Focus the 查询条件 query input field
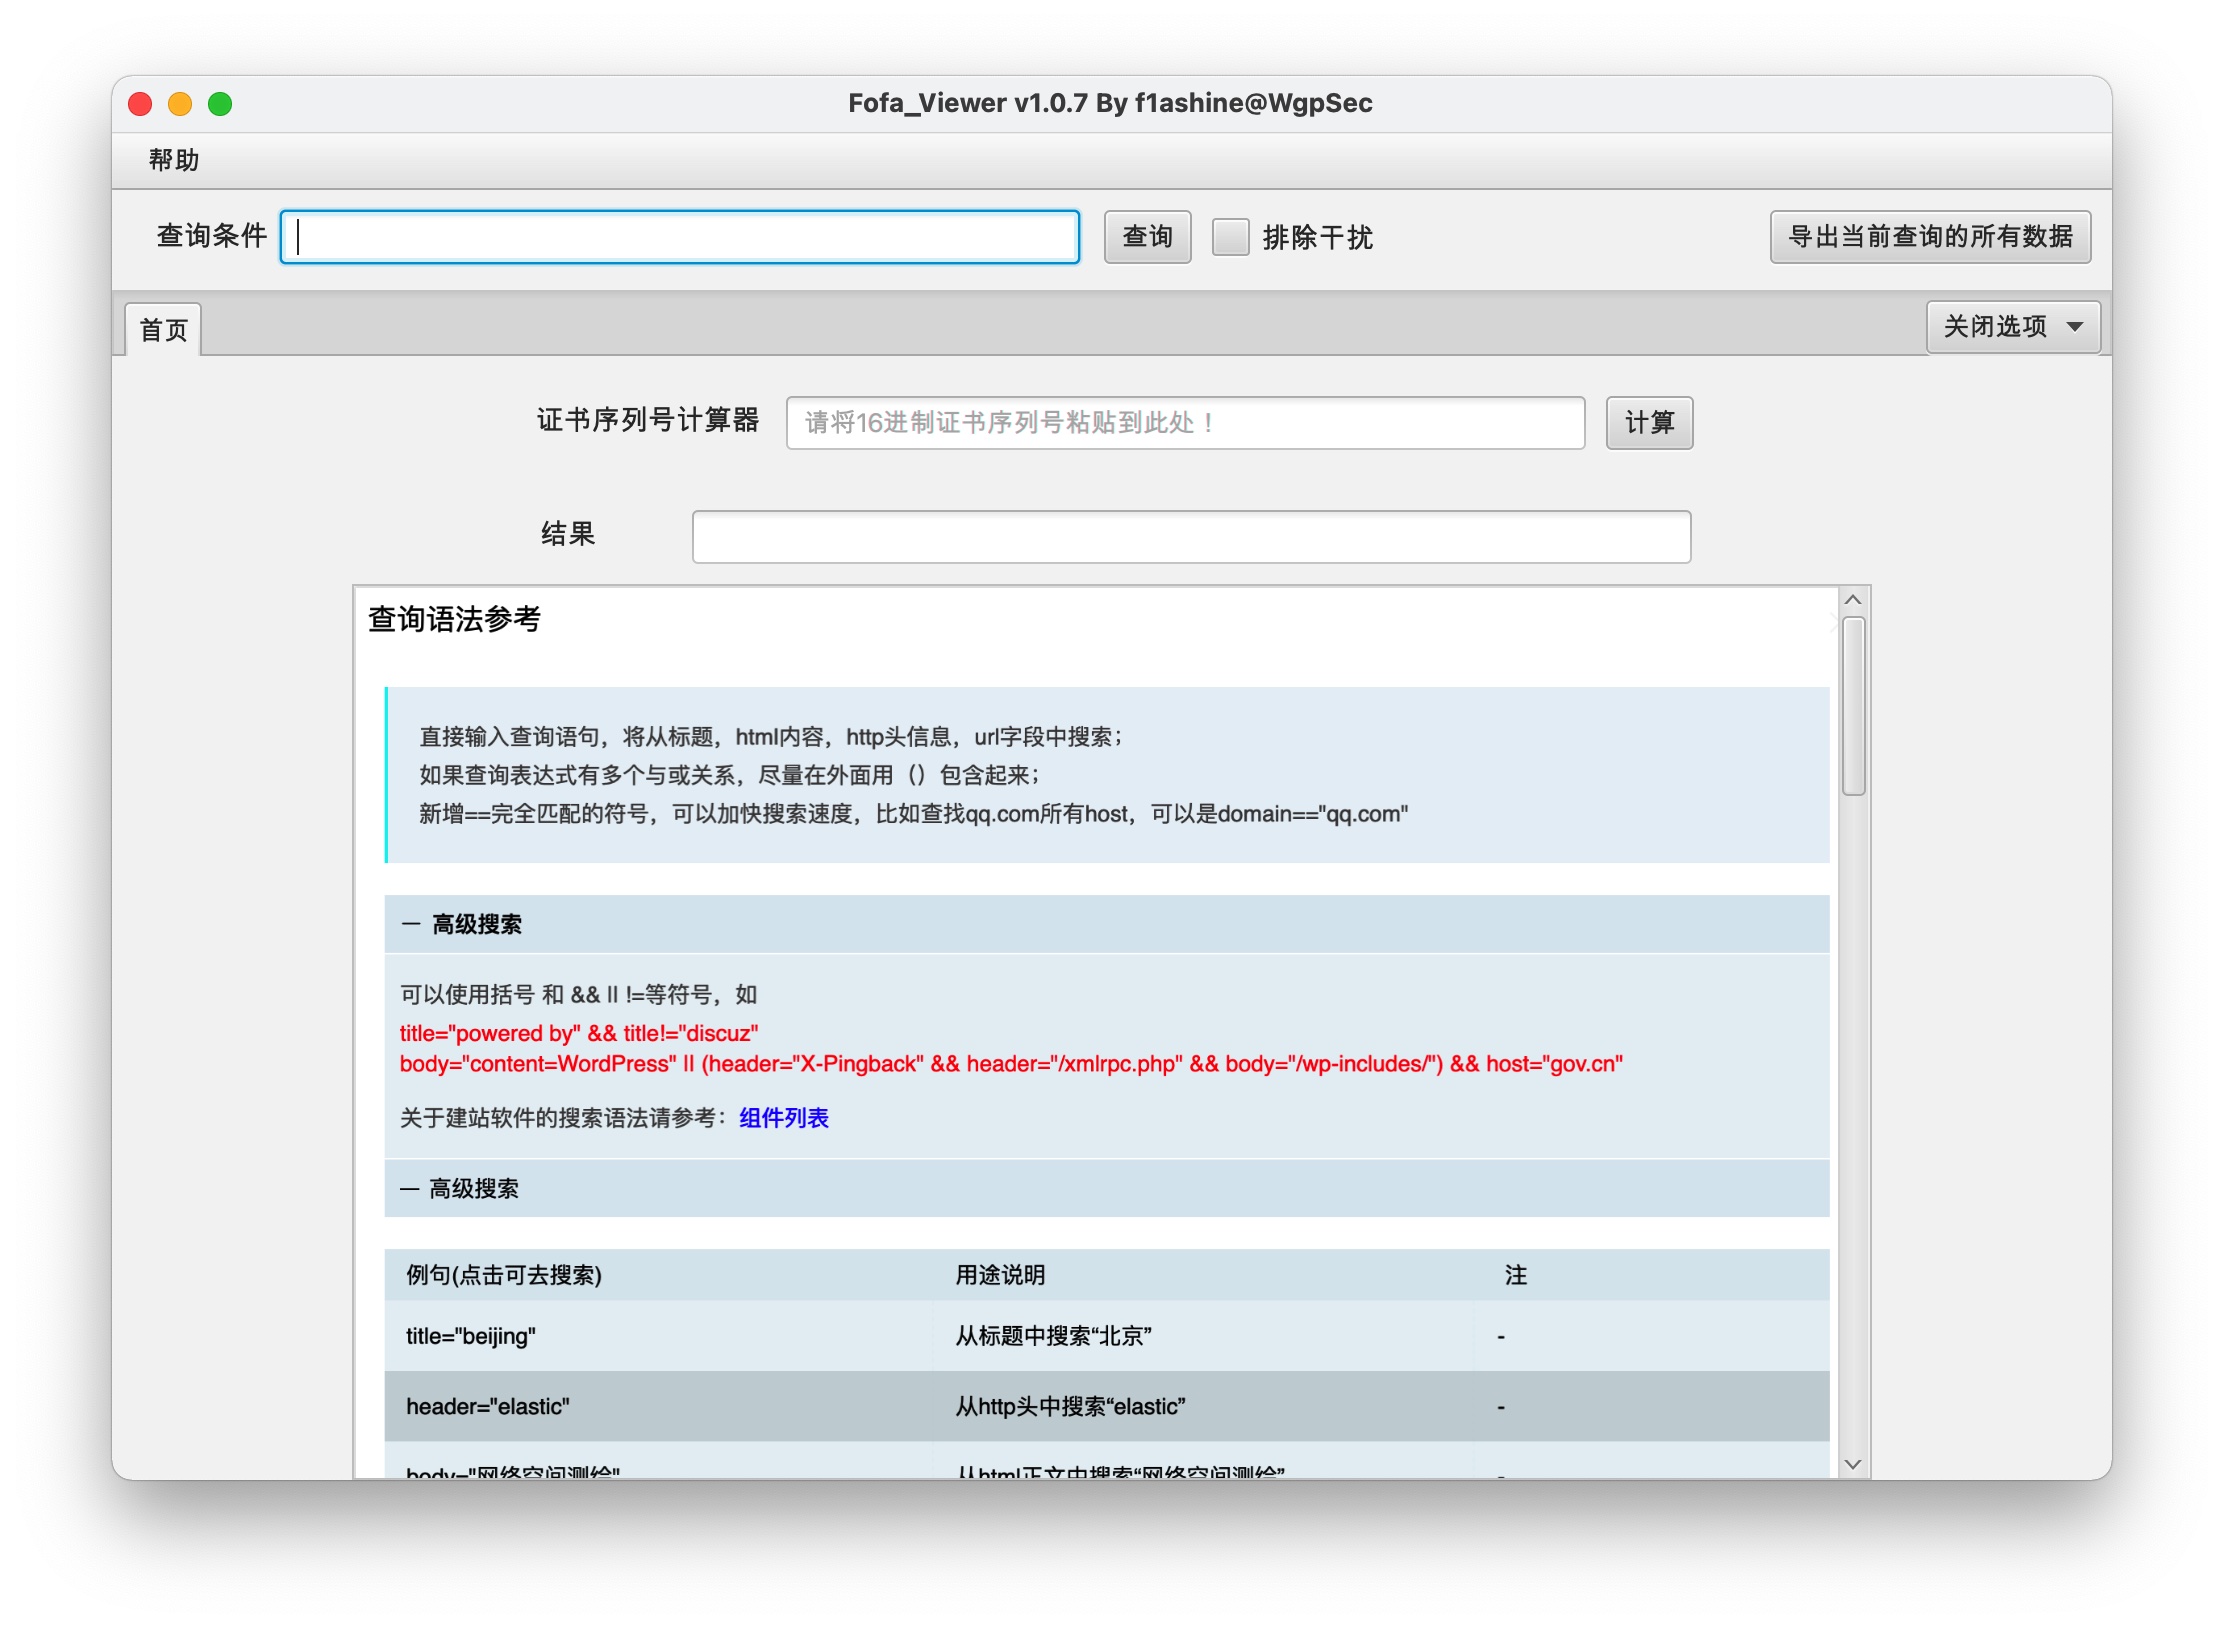 pyautogui.click(x=680, y=237)
